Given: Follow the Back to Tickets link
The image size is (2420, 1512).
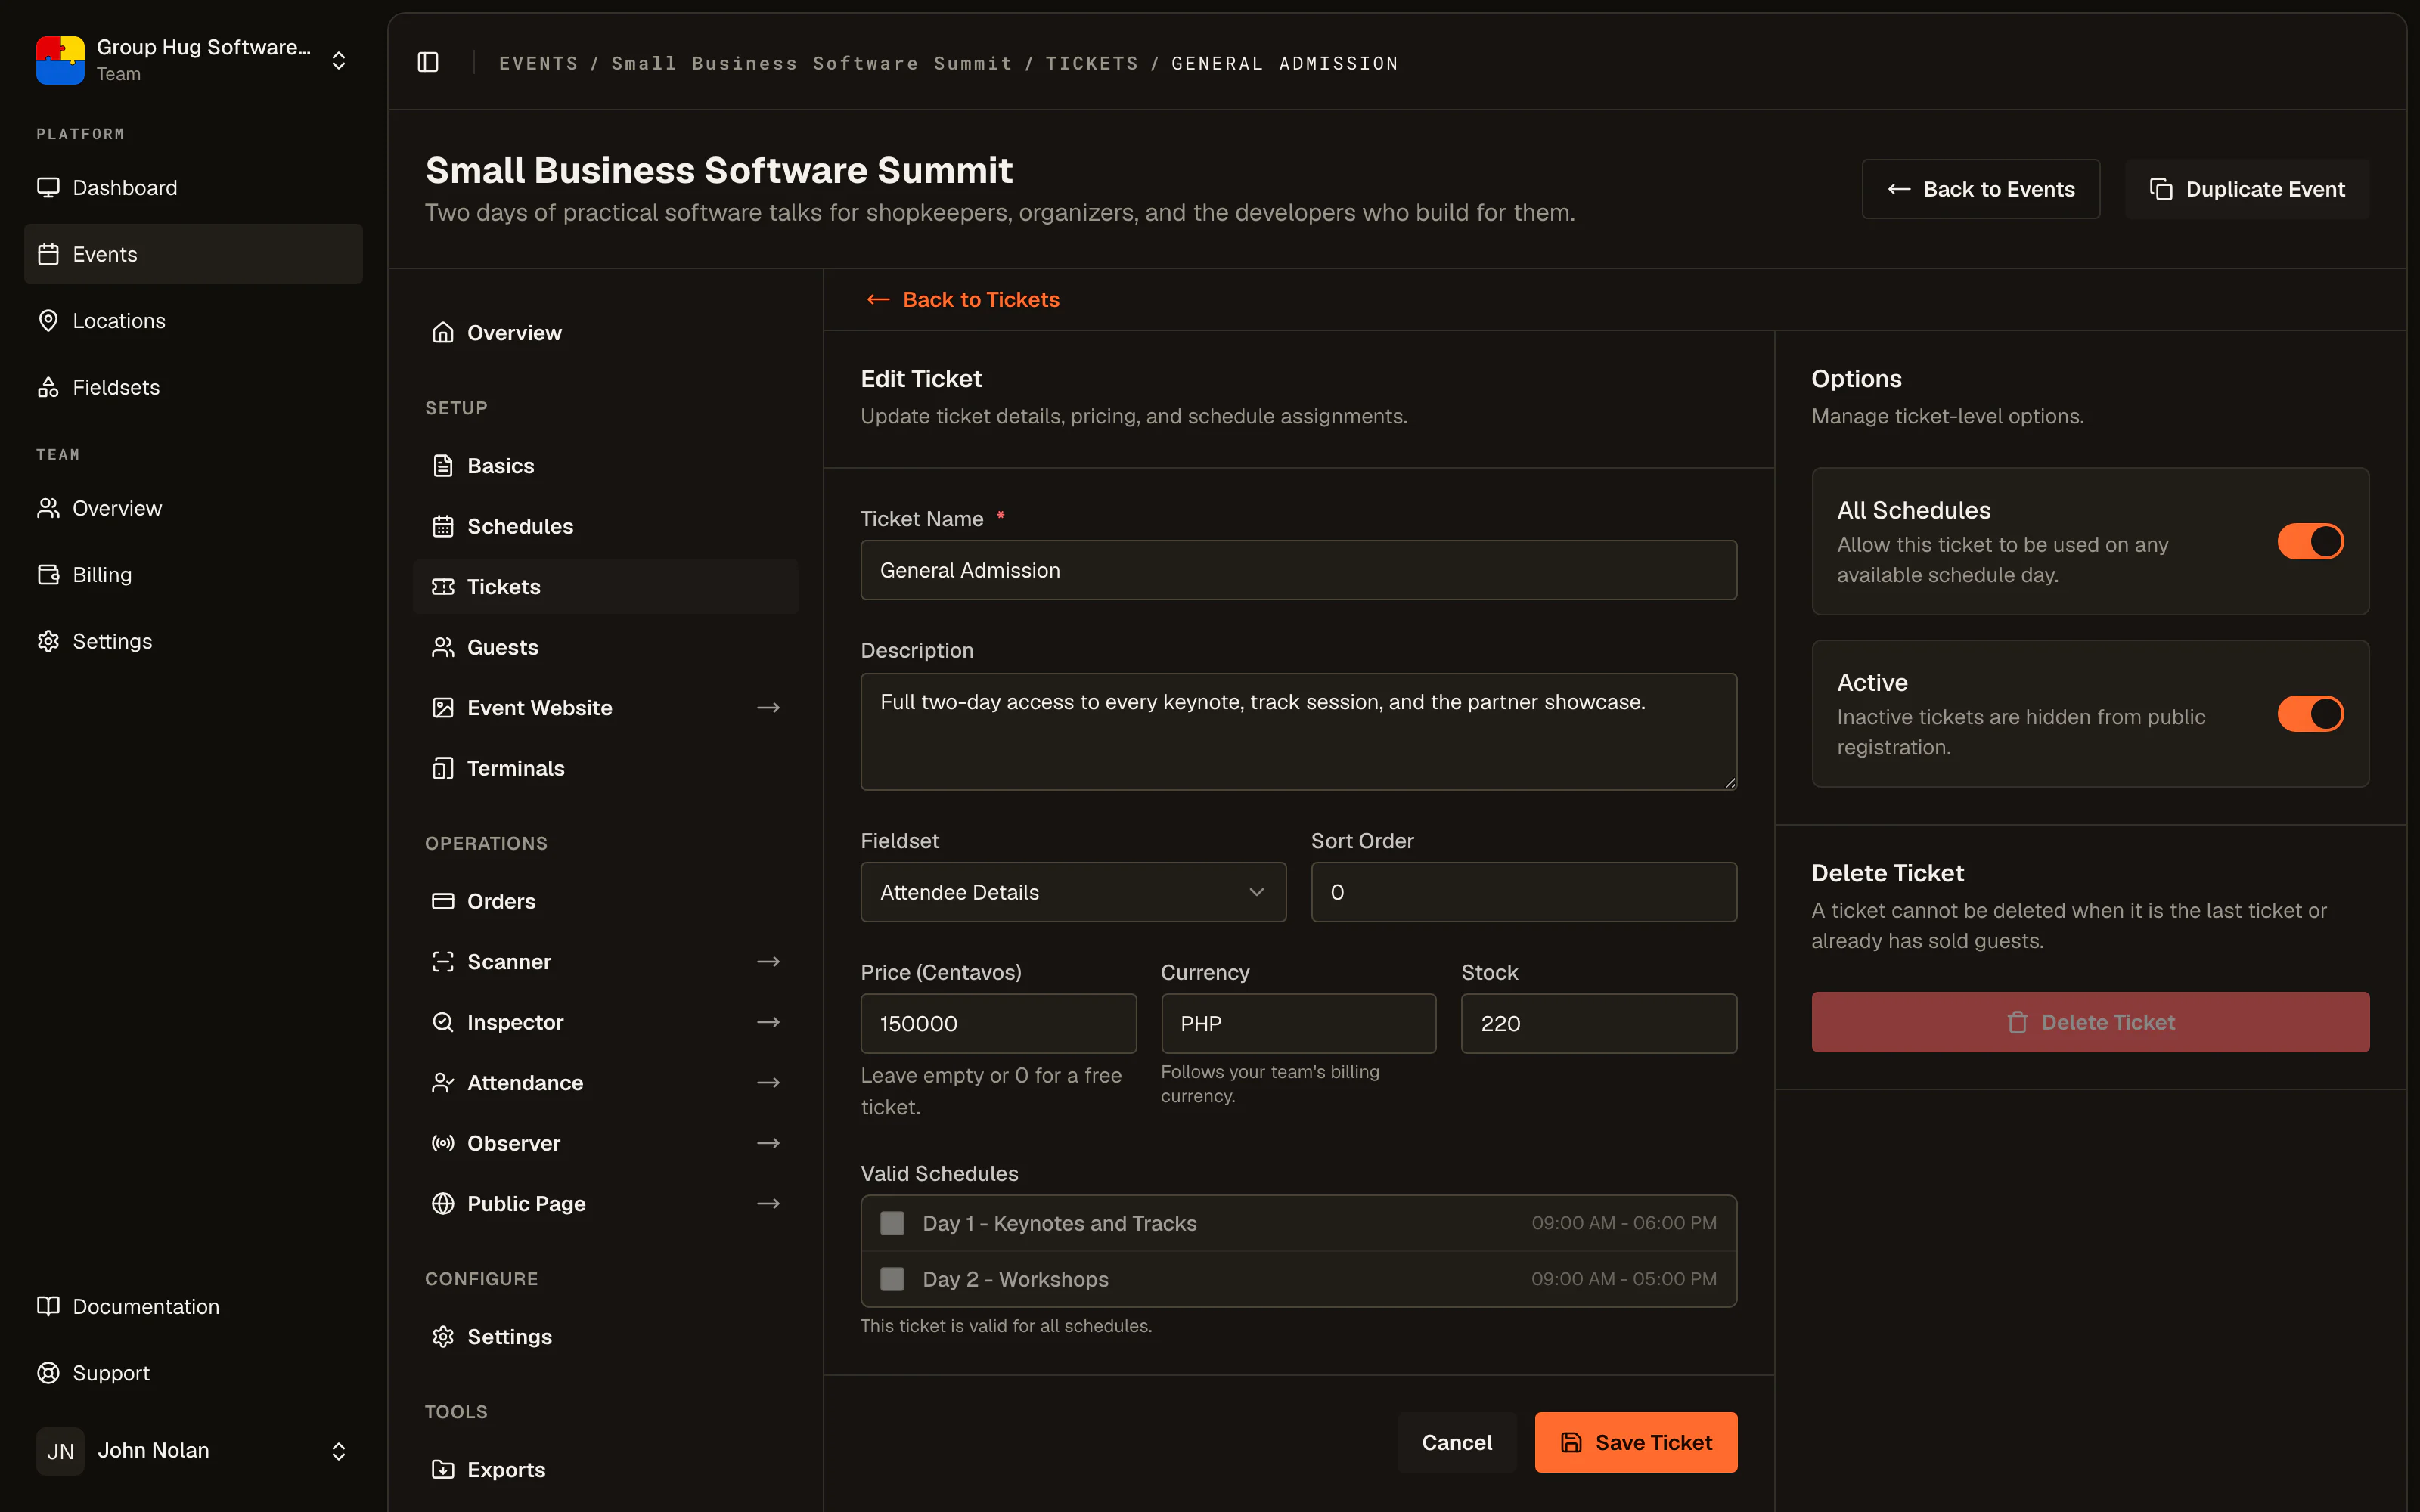Looking at the screenshot, I should click(963, 300).
